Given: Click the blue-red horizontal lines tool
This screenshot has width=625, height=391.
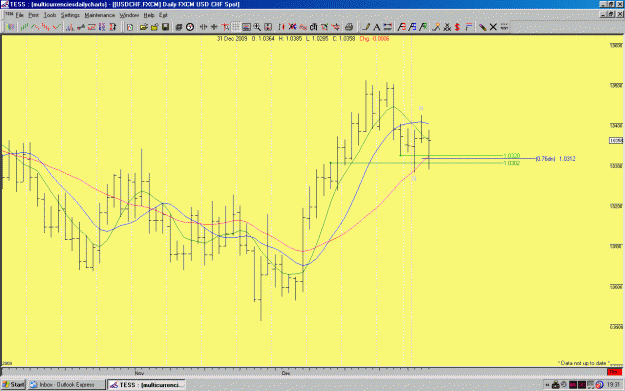Looking at the screenshot, I should point(387,27).
